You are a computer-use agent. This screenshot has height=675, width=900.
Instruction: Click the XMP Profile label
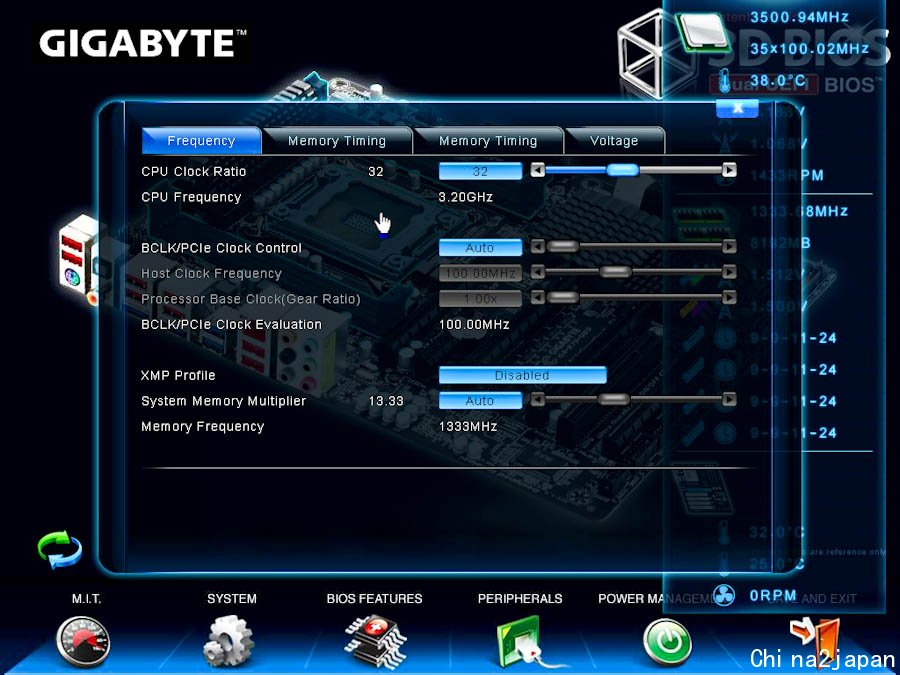[178, 375]
